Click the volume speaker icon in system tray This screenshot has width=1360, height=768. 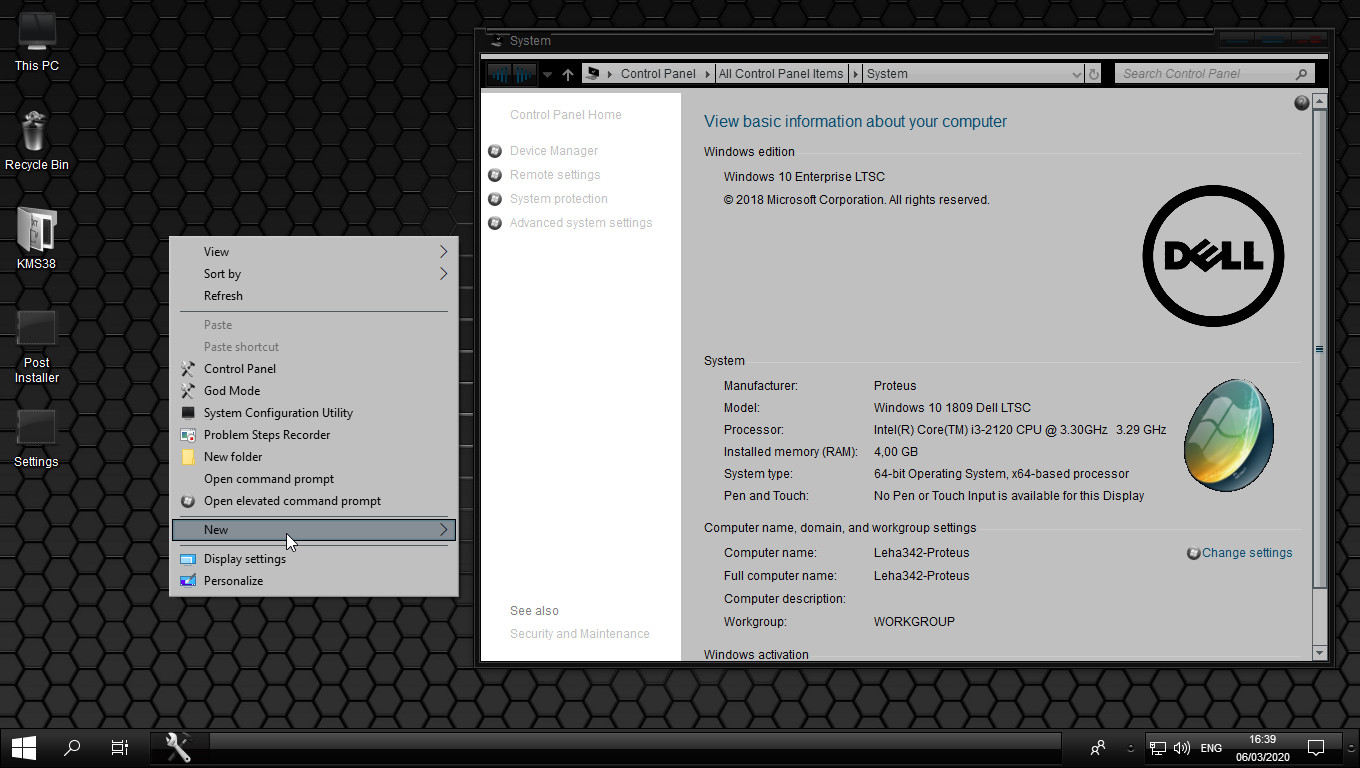coord(1182,747)
